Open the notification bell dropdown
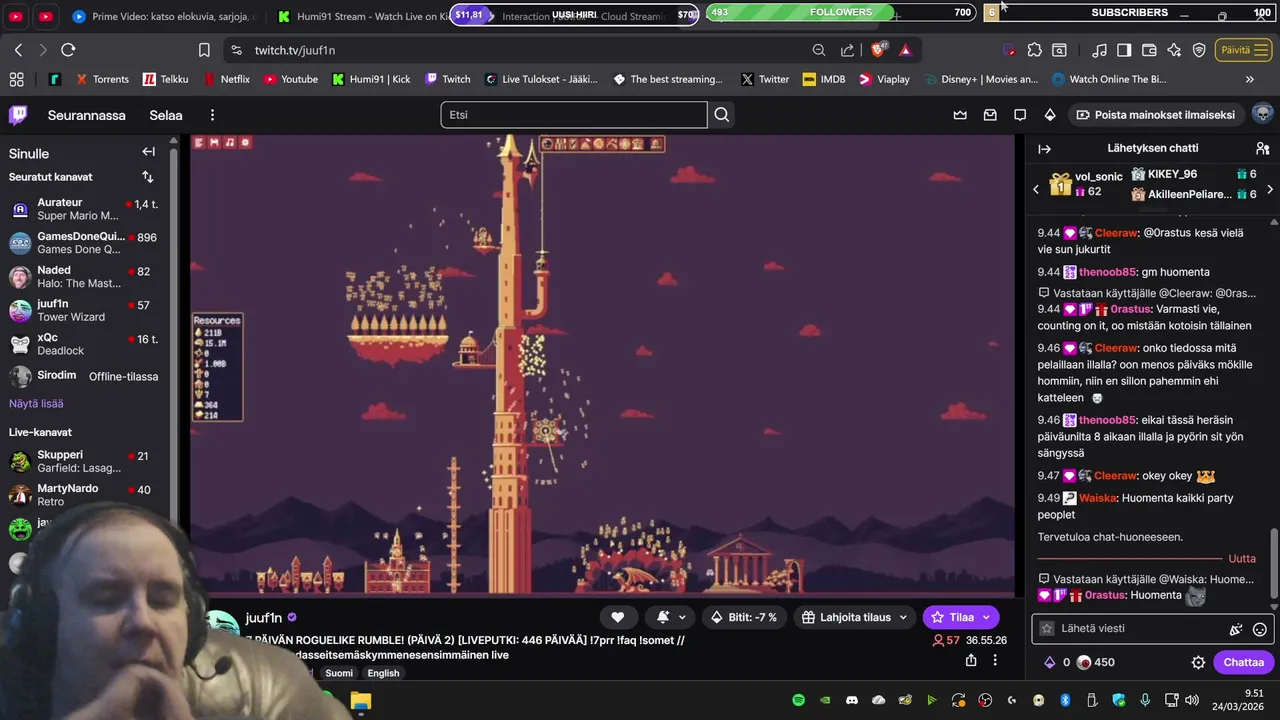 tap(670, 617)
